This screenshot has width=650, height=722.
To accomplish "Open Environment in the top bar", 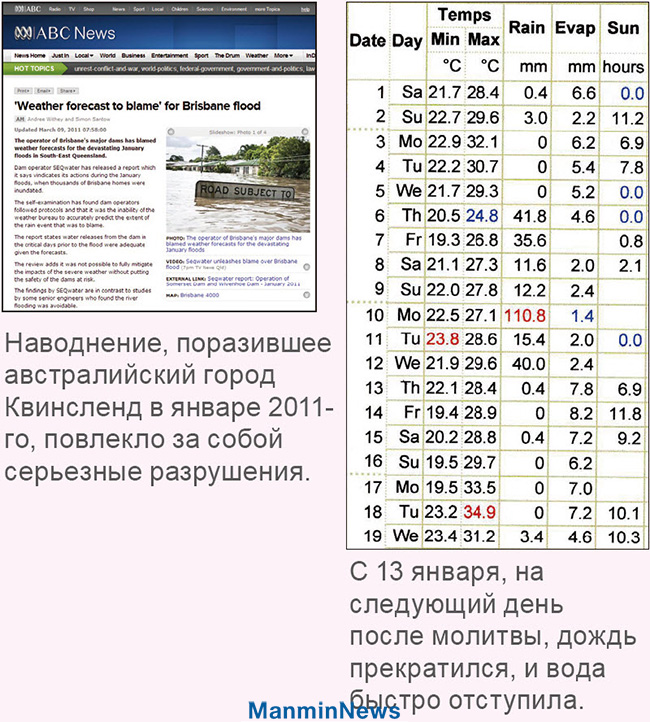I will click(234, 9).
